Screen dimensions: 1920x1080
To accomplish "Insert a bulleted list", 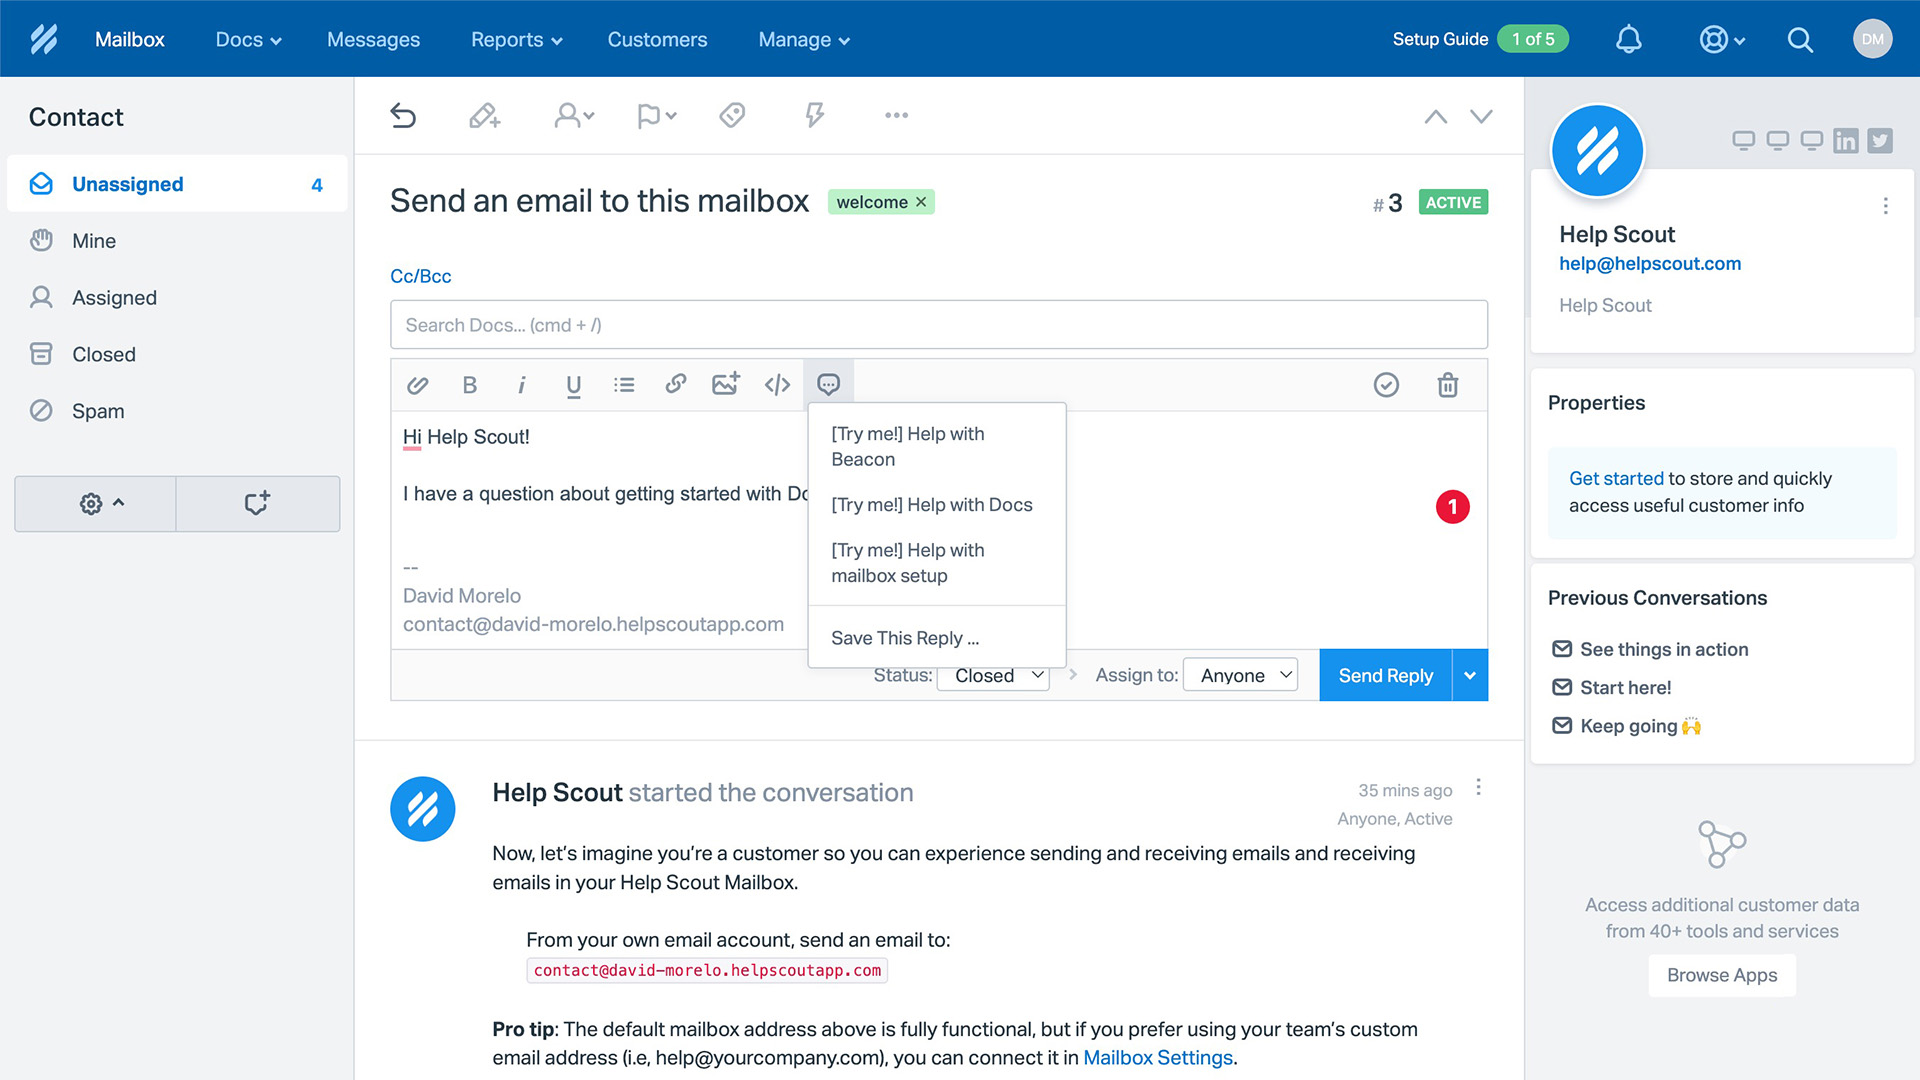I will 624,385.
